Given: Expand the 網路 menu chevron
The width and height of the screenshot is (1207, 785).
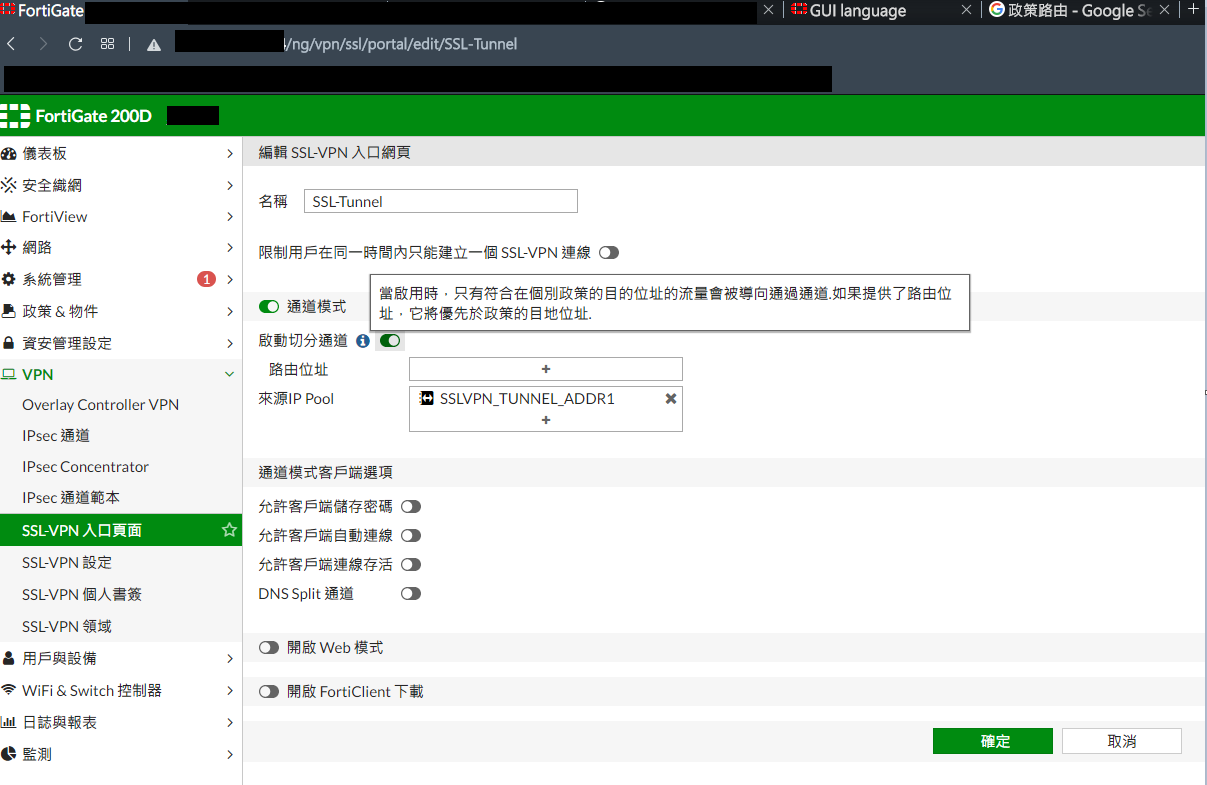Looking at the screenshot, I should 230,248.
